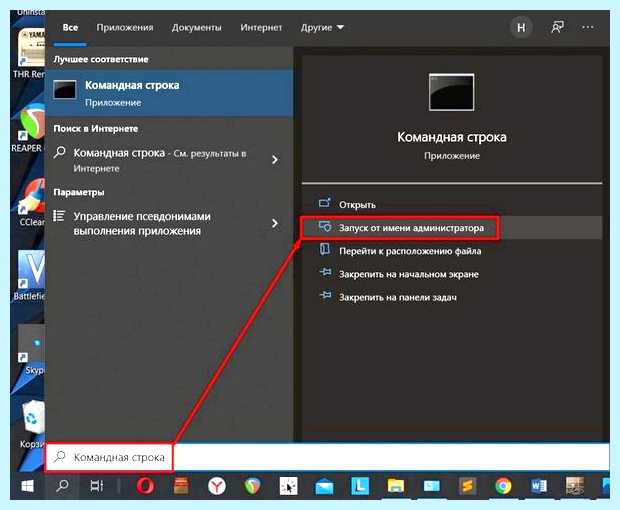Open the blue L app on the taskbar

tap(360, 486)
